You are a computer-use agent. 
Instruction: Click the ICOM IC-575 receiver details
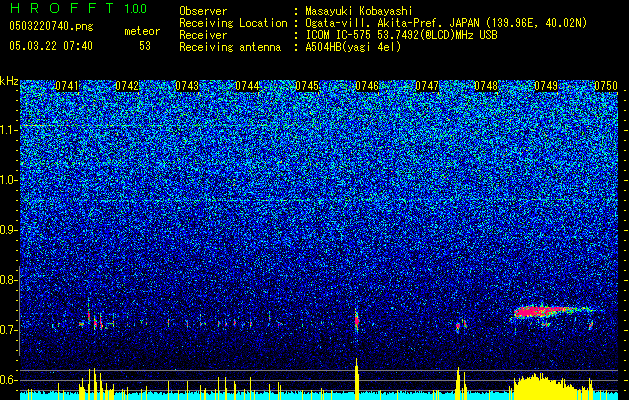(401, 35)
